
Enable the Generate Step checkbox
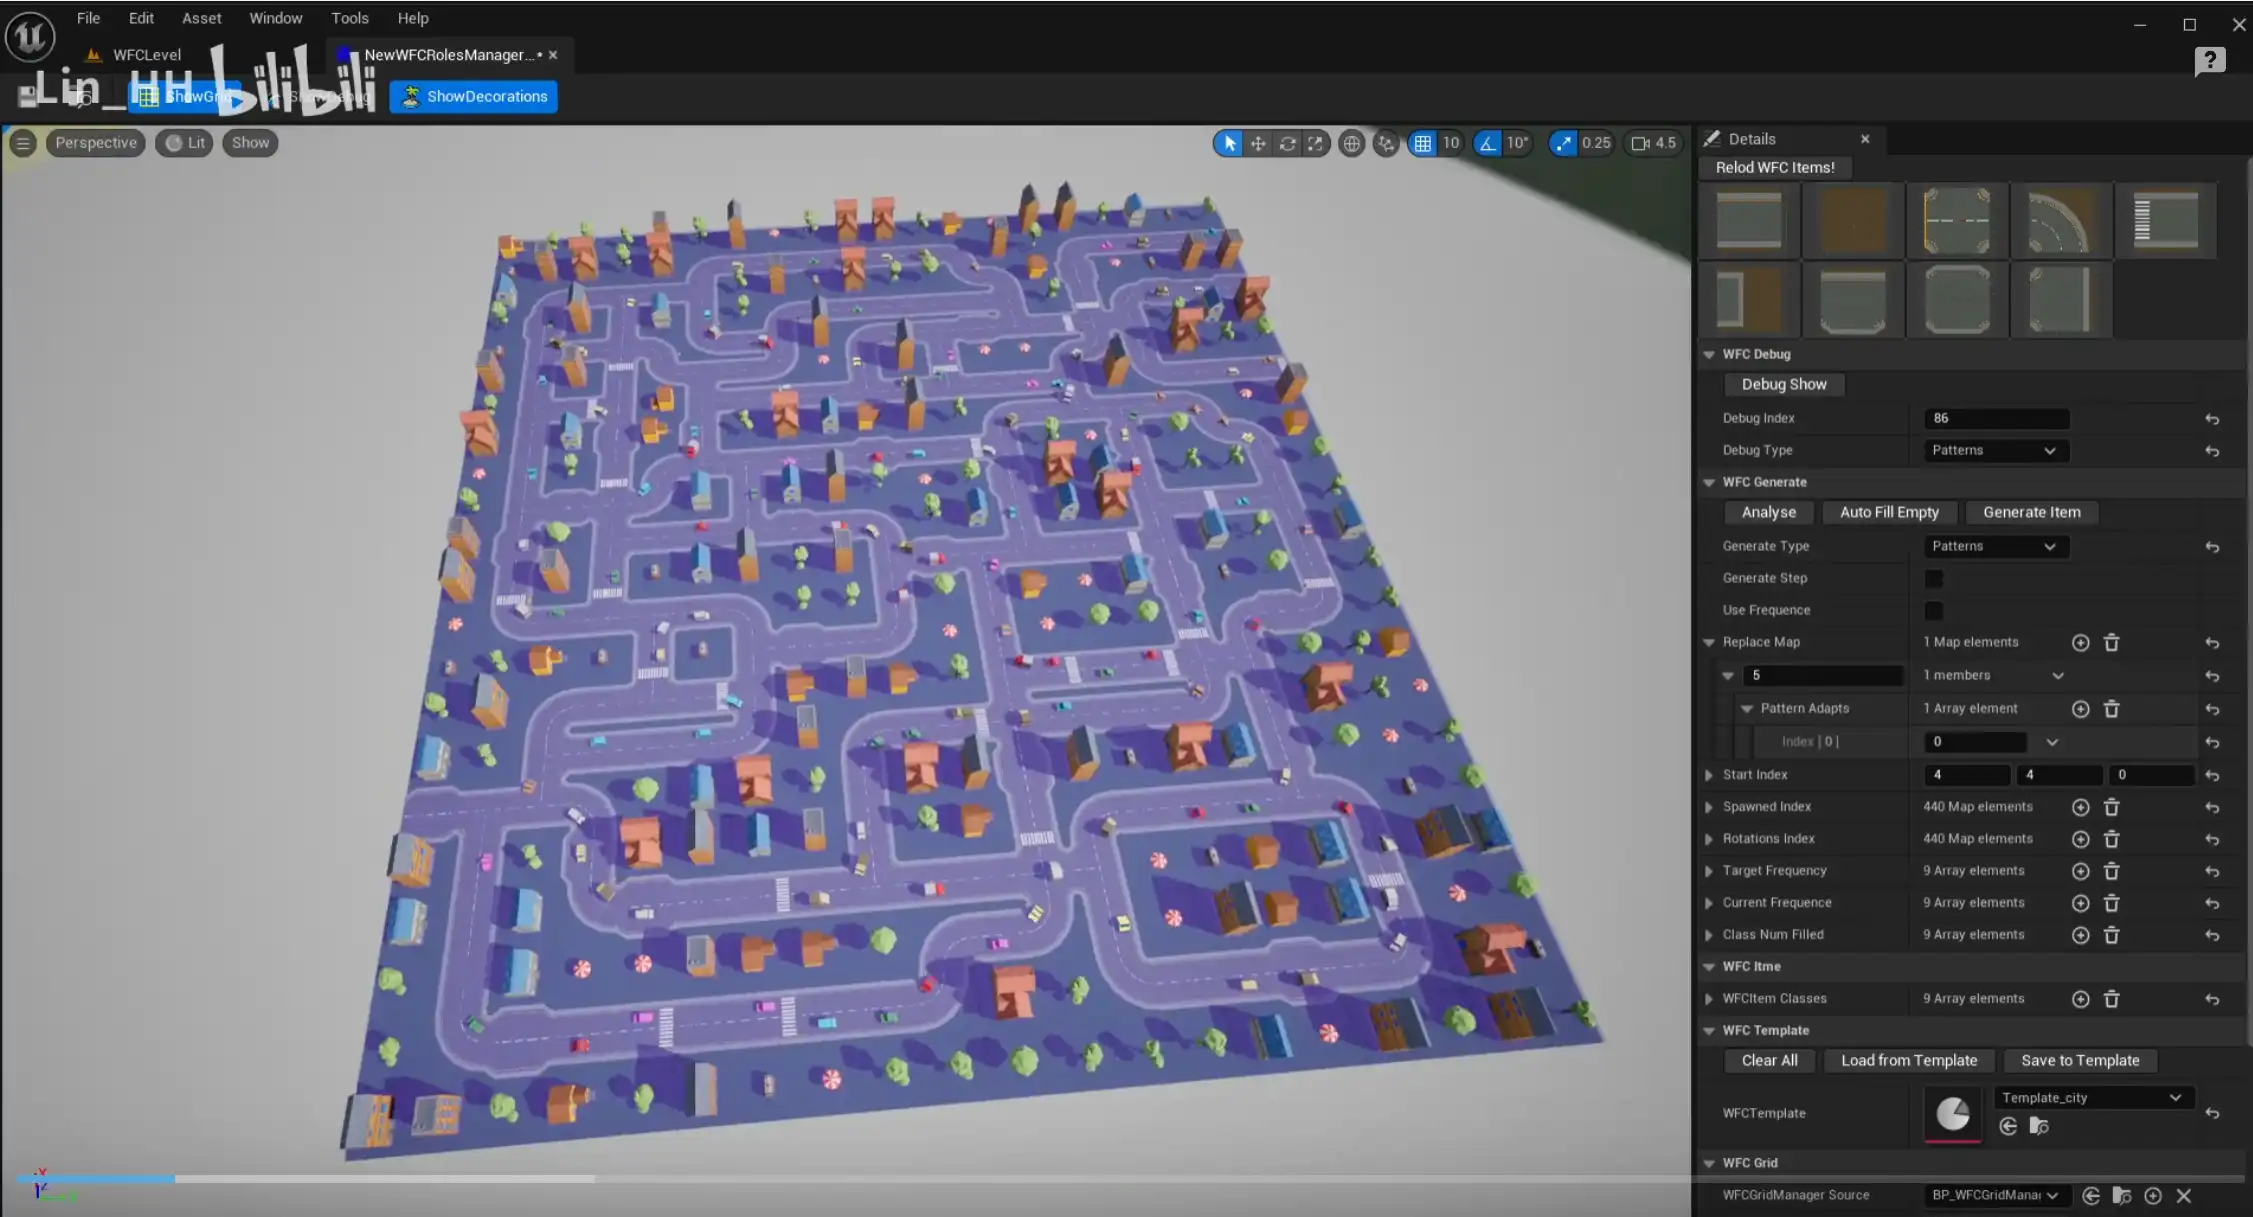tap(1933, 579)
